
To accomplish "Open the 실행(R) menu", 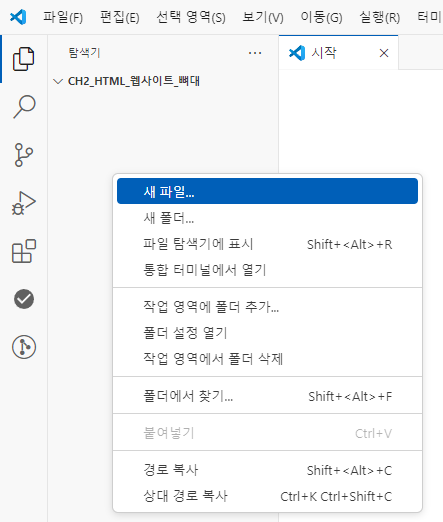I will click(x=380, y=17).
